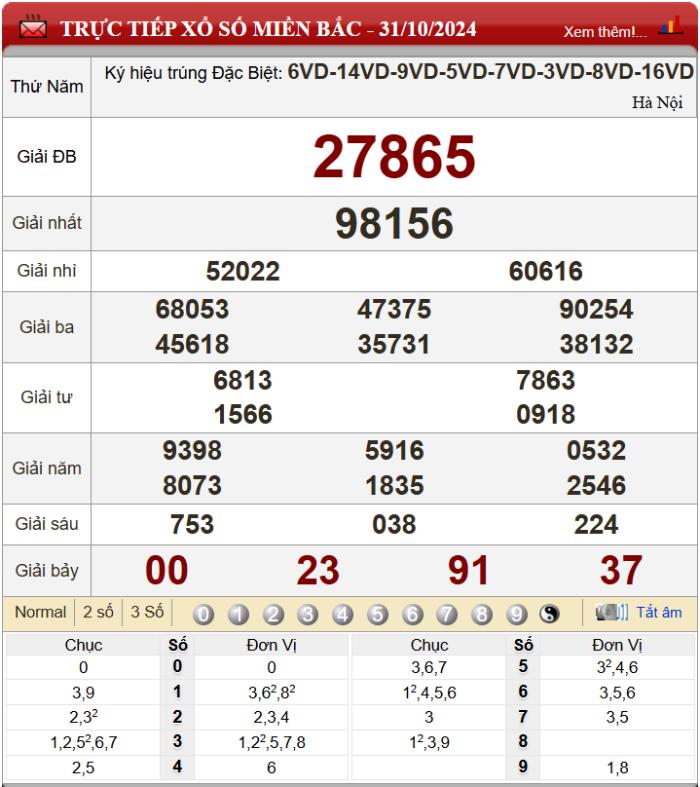Screen dimensions: 700x787
Task: Select the digit 7 filter ball
Action: point(447,614)
